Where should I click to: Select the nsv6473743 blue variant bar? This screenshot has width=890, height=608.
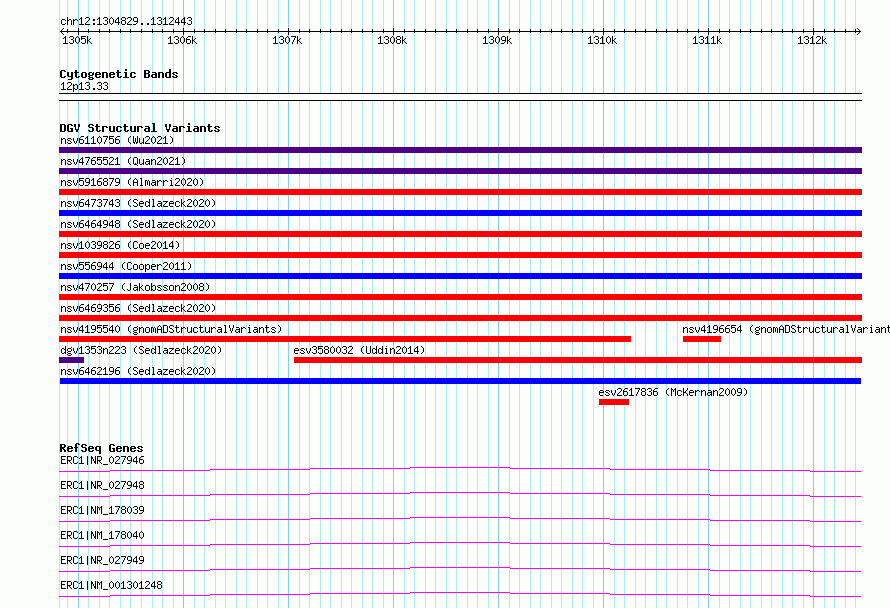[x=460, y=213]
